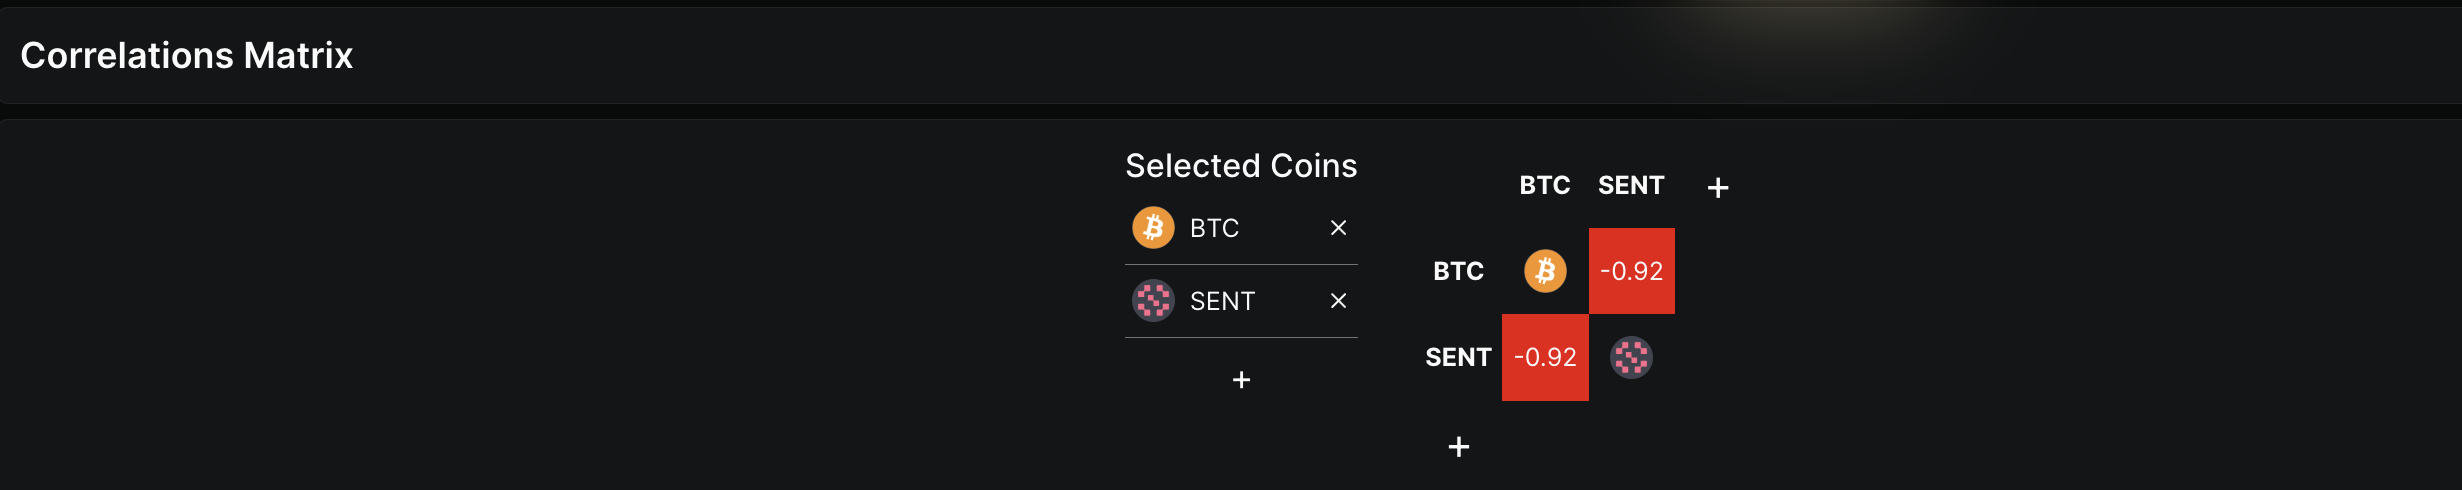2462x490 pixels.
Task: Click the BTC row header
Action: (1458, 271)
